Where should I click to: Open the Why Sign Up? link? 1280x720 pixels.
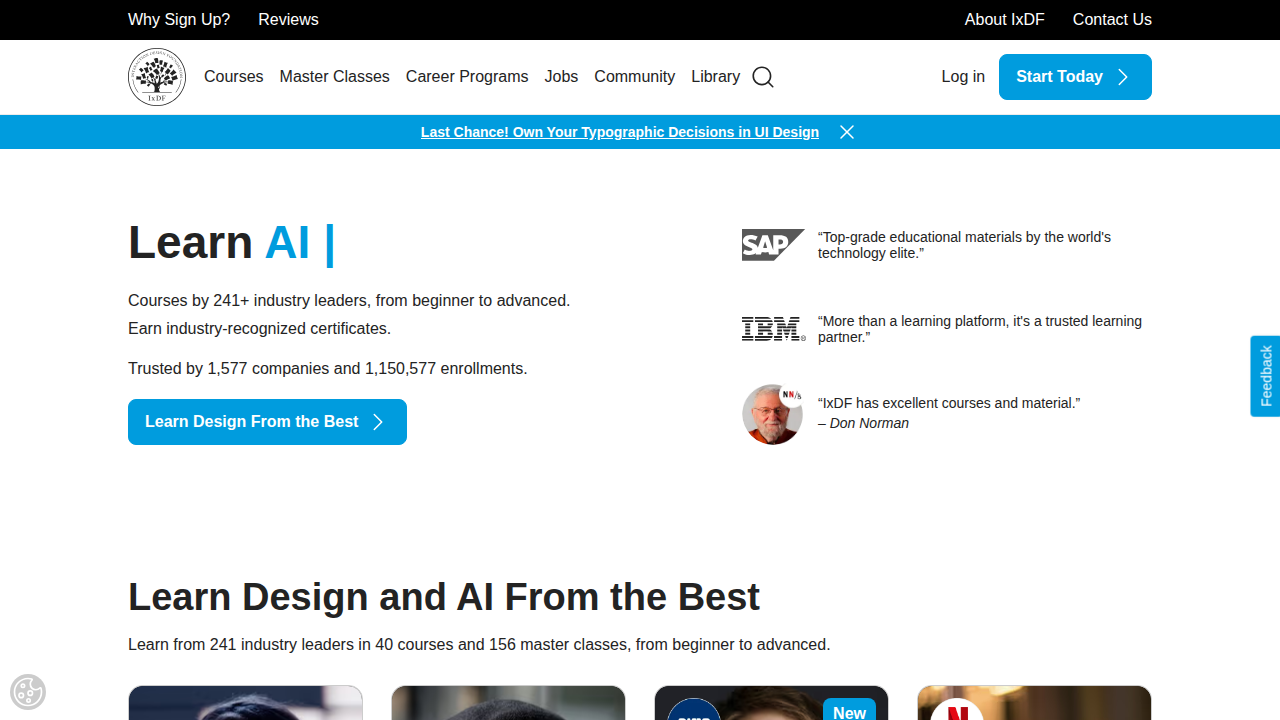click(179, 20)
